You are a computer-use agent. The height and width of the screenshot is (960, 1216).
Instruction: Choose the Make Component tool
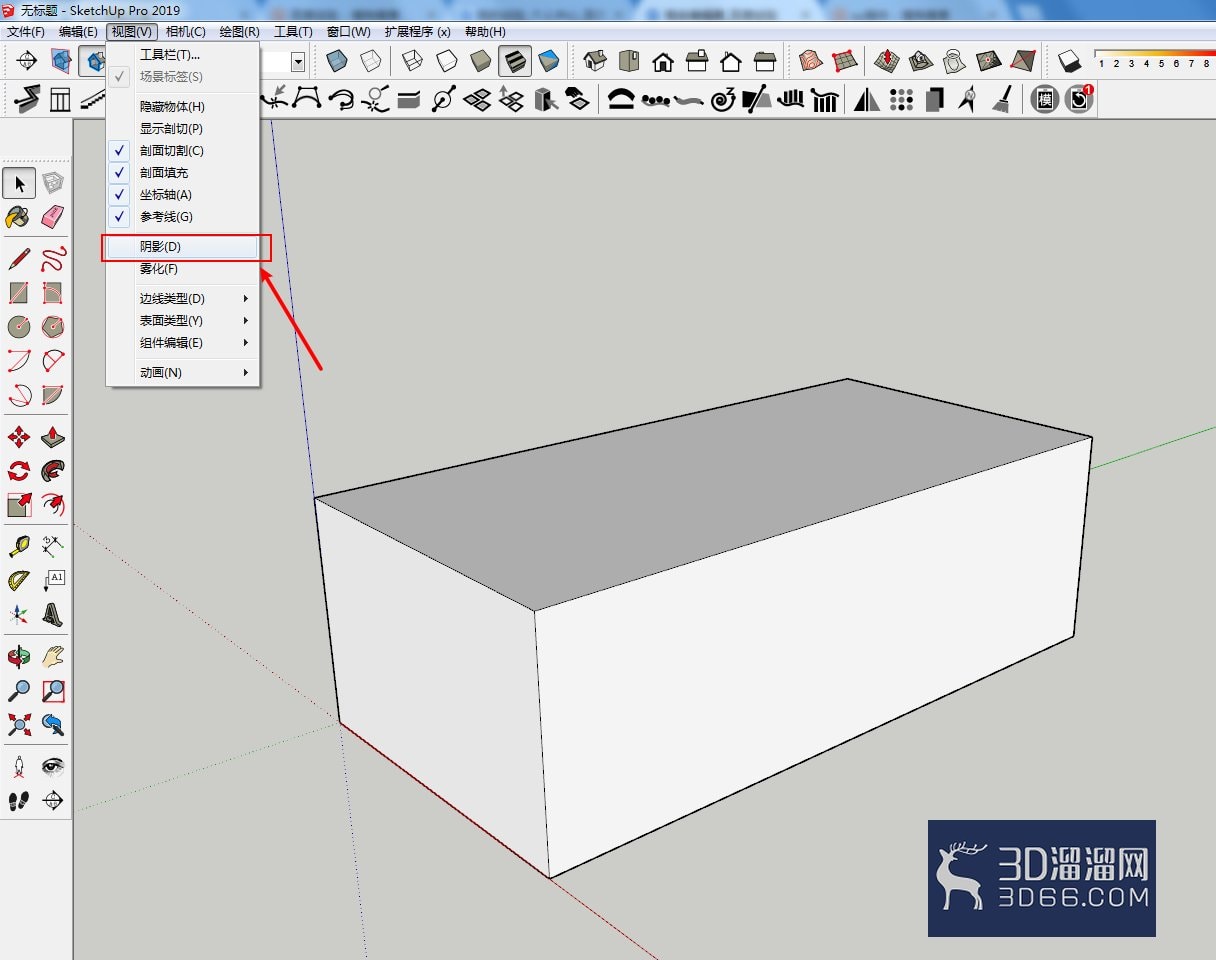[x=53, y=183]
